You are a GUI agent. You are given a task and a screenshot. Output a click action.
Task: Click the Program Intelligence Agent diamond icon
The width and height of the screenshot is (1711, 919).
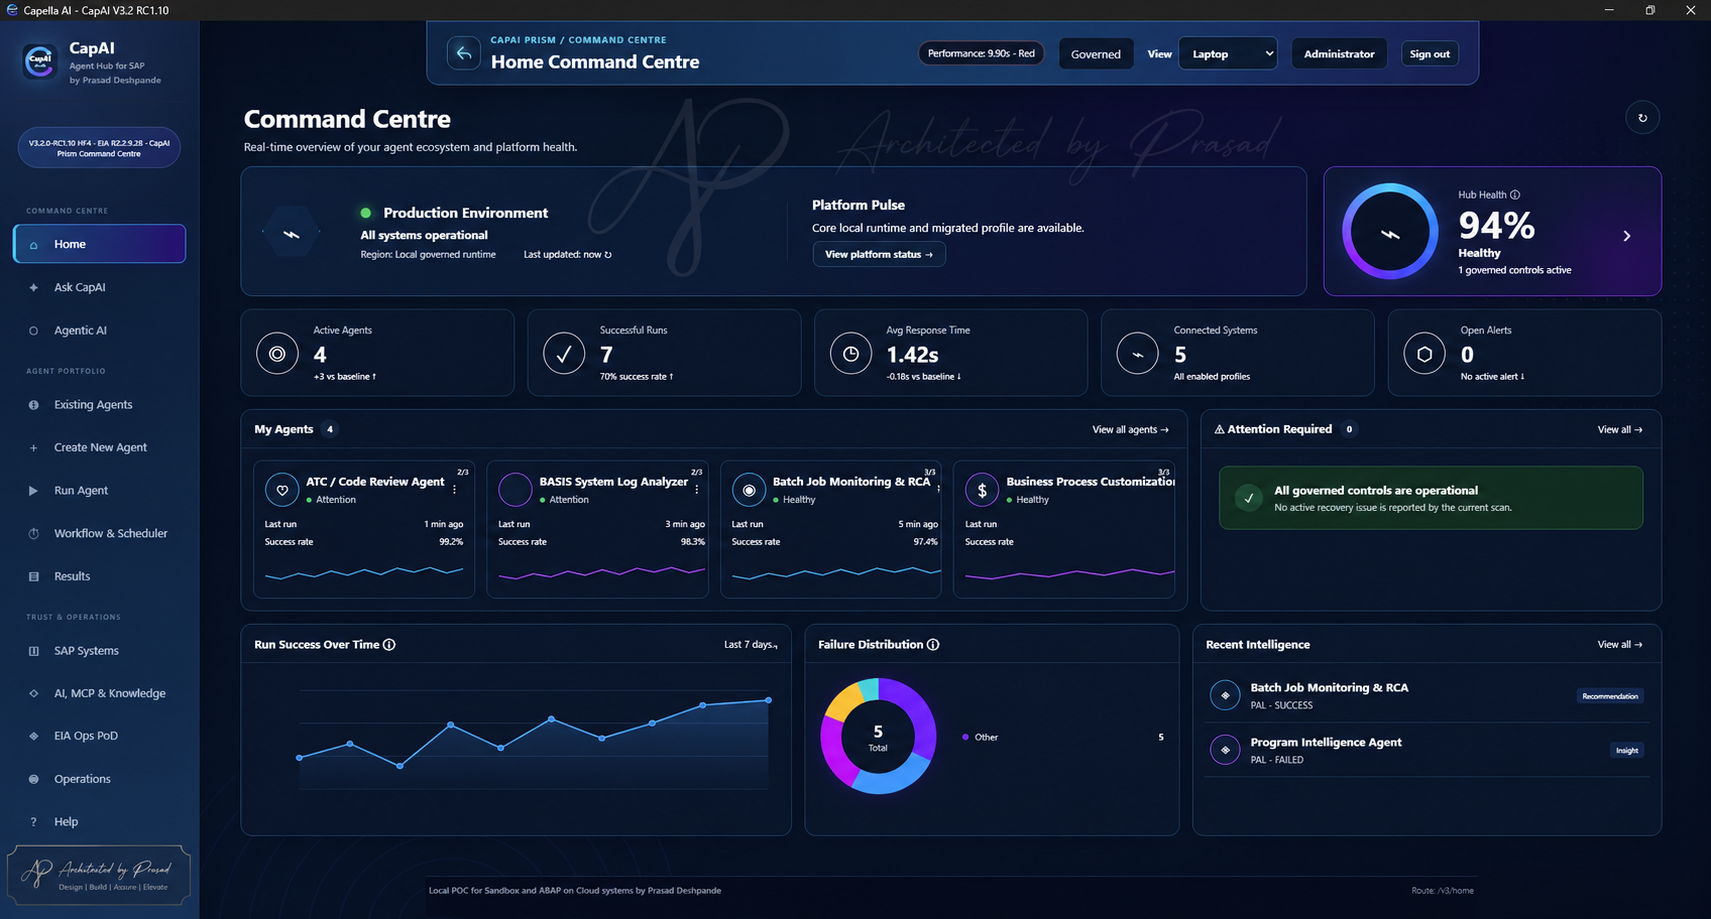pos(1225,750)
